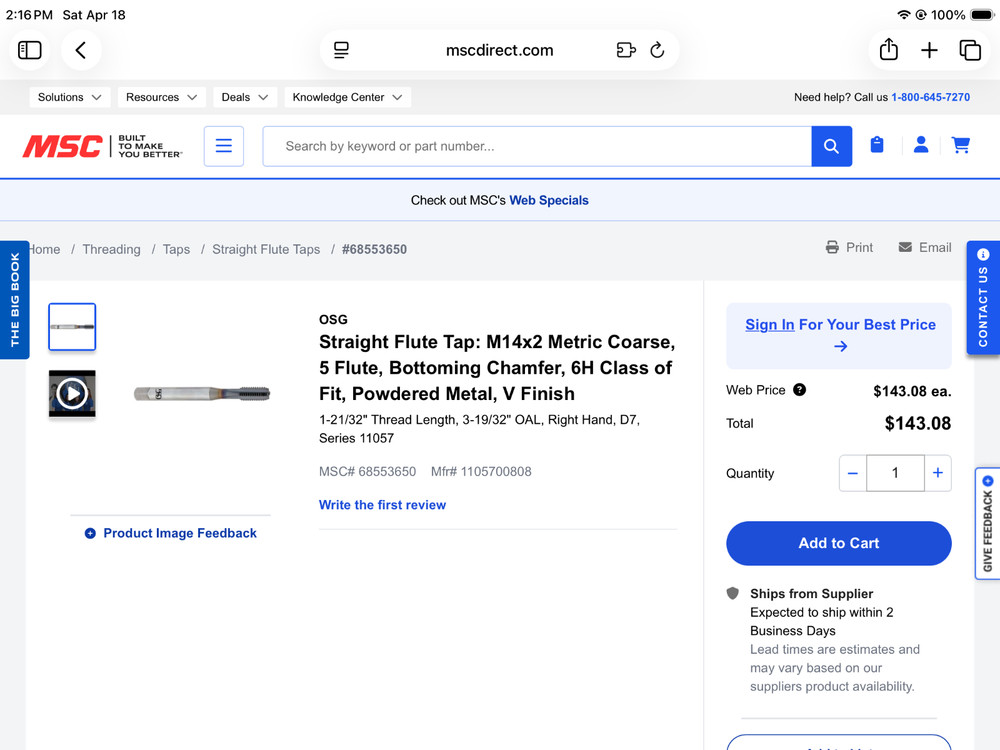Screen dimensions: 1000x750
Task: Open the Knowledge Center dropdown
Action: [x=347, y=97]
